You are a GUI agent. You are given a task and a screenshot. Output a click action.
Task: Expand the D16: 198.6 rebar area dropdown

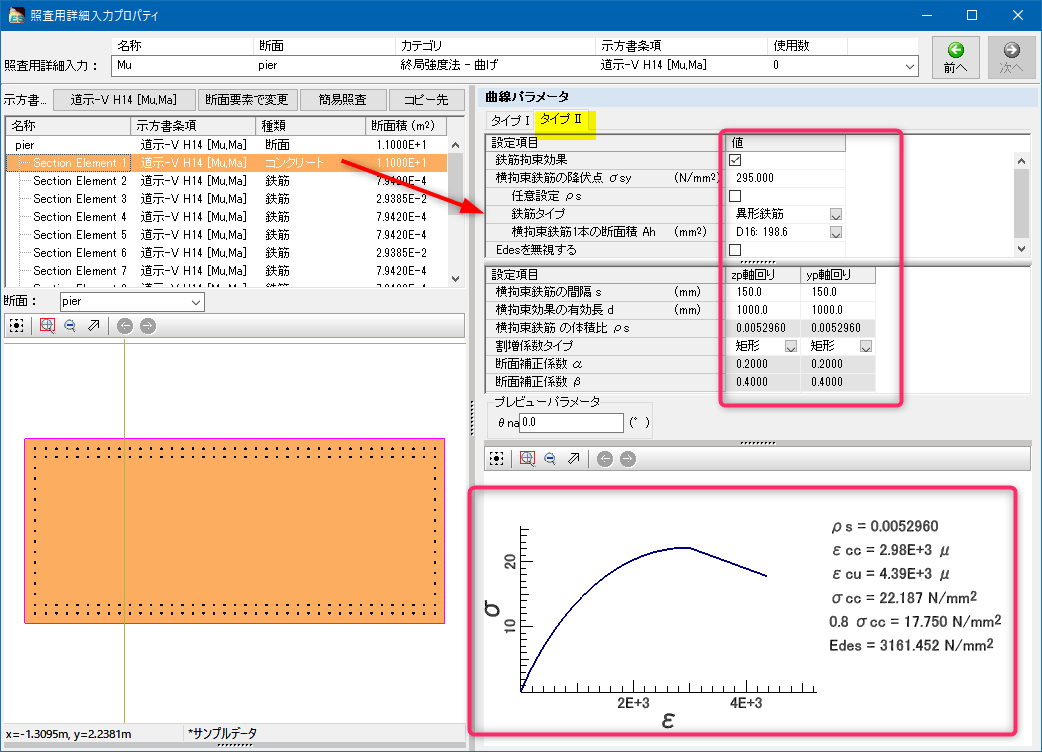pyautogui.click(x=835, y=232)
